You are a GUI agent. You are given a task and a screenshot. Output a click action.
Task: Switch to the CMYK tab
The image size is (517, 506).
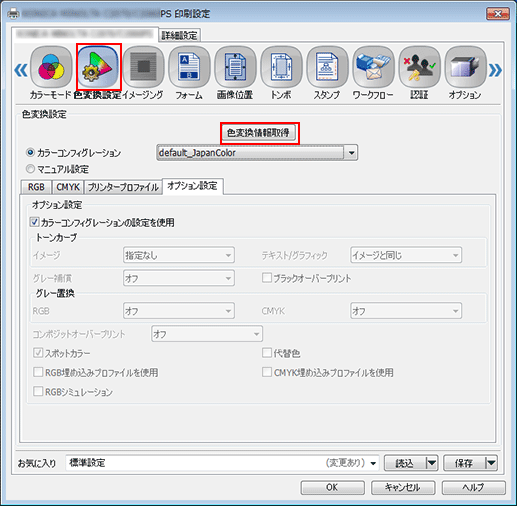[x=68, y=187]
